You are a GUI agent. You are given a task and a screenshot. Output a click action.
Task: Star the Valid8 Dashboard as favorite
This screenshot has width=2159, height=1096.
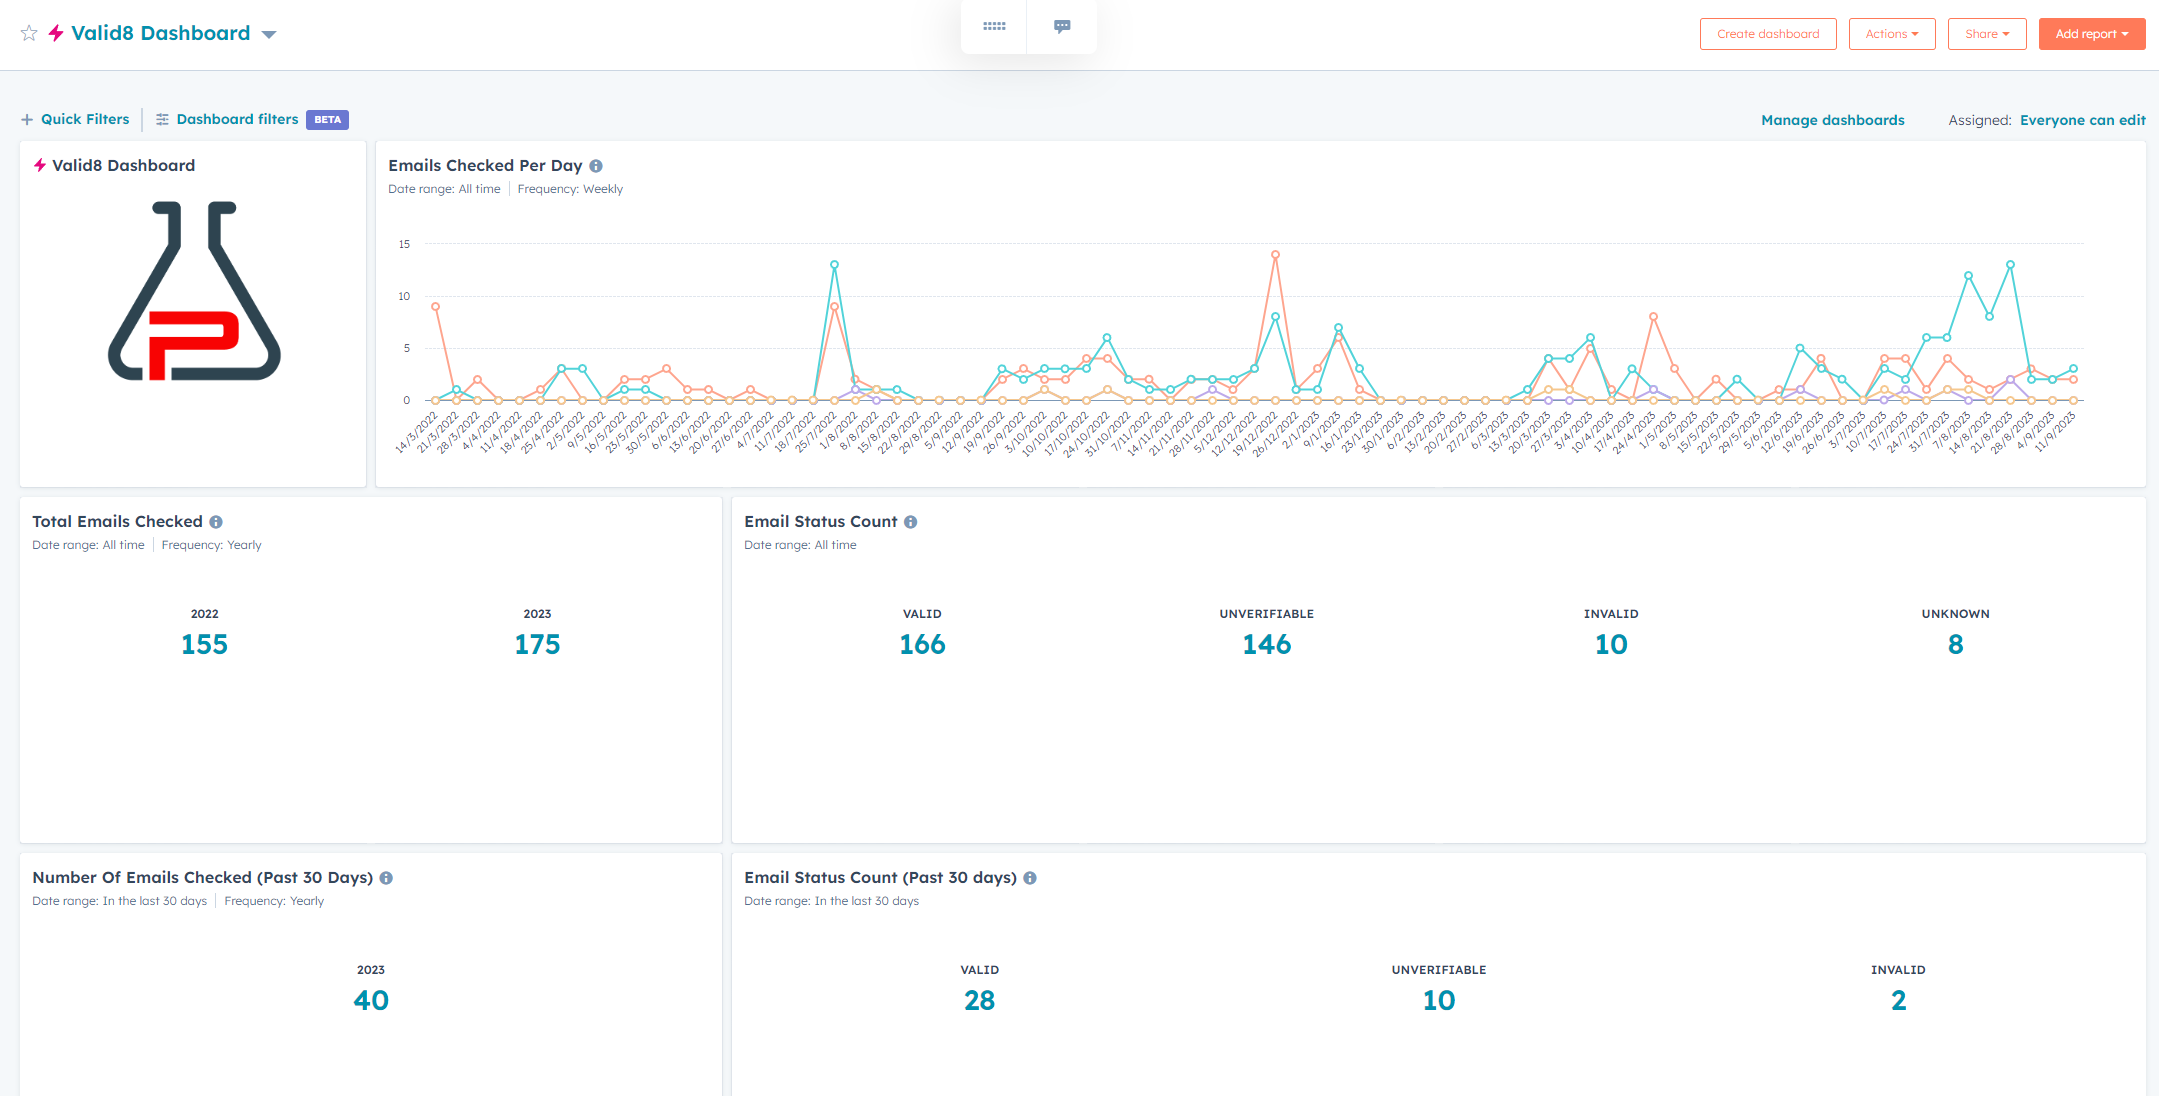coord(29,33)
